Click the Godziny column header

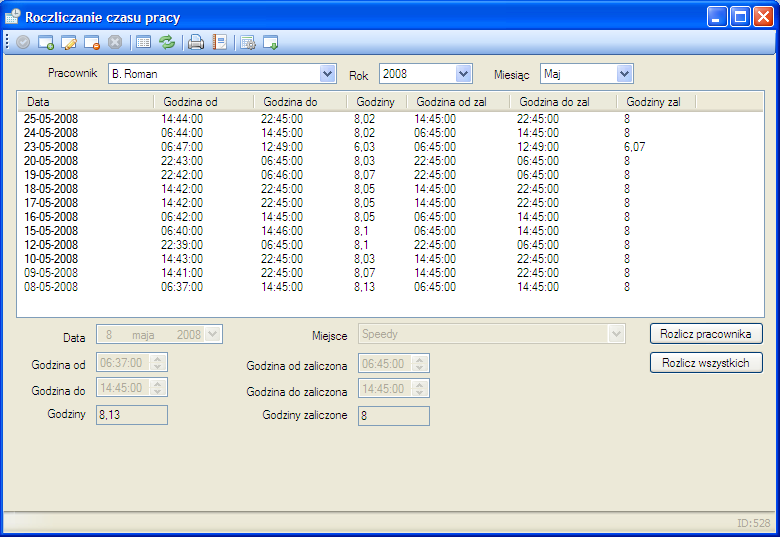point(377,102)
